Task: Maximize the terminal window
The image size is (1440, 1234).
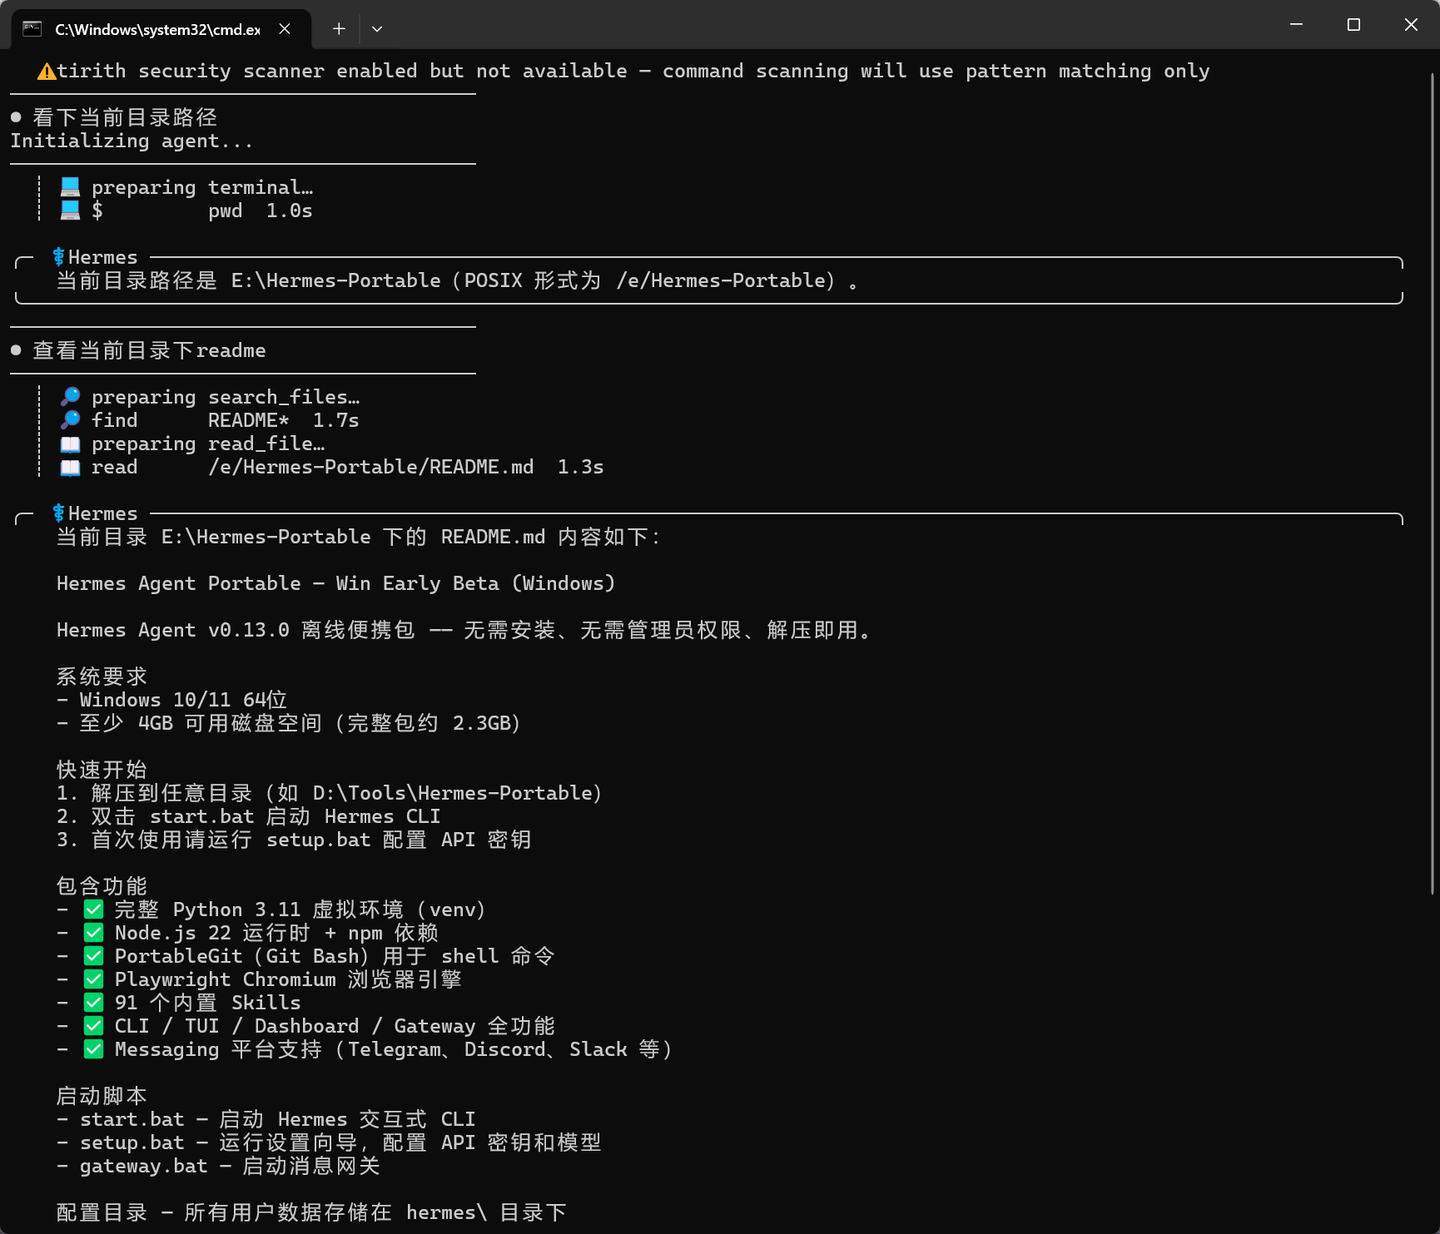Action: point(1354,24)
